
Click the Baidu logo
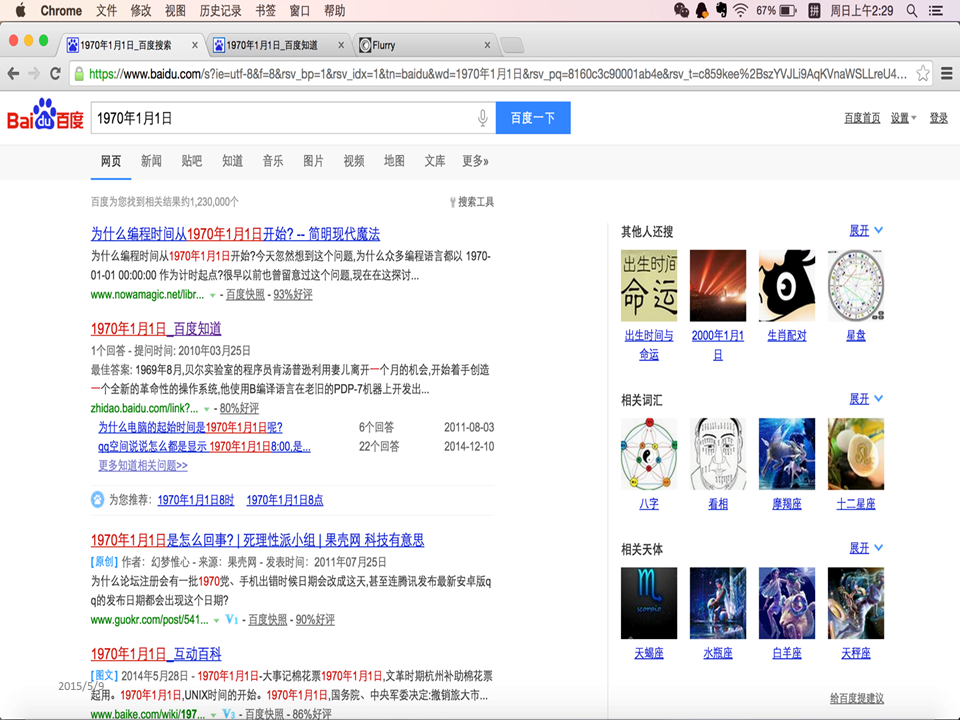pos(45,114)
